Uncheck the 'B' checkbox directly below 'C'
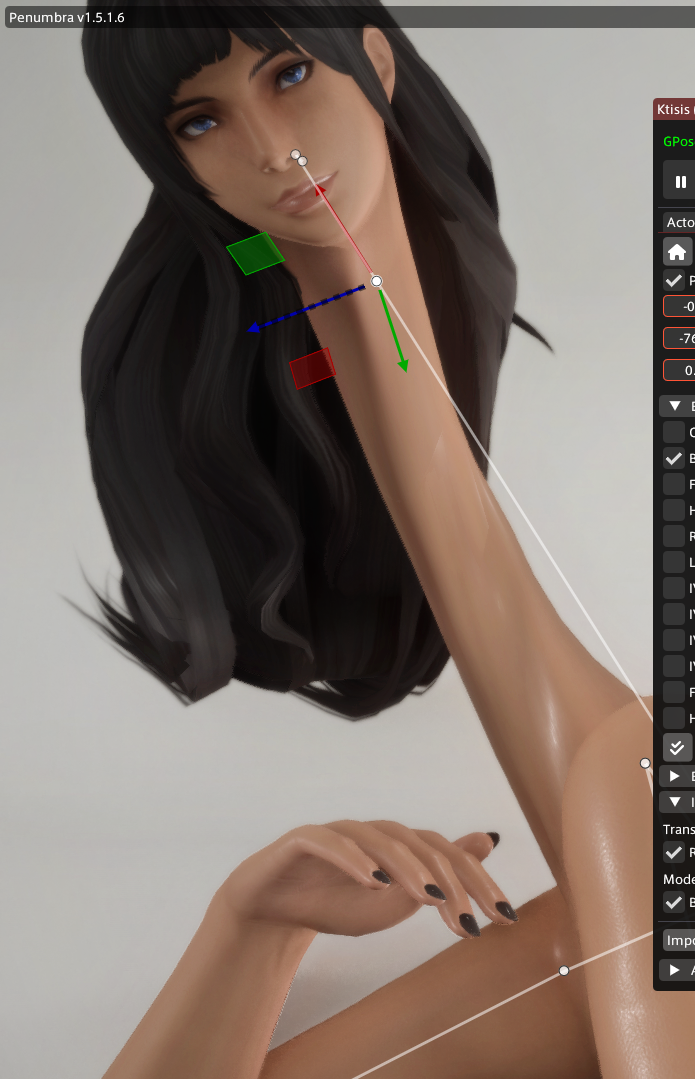This screenshot has width=695, height=1079. click(674, 458)
